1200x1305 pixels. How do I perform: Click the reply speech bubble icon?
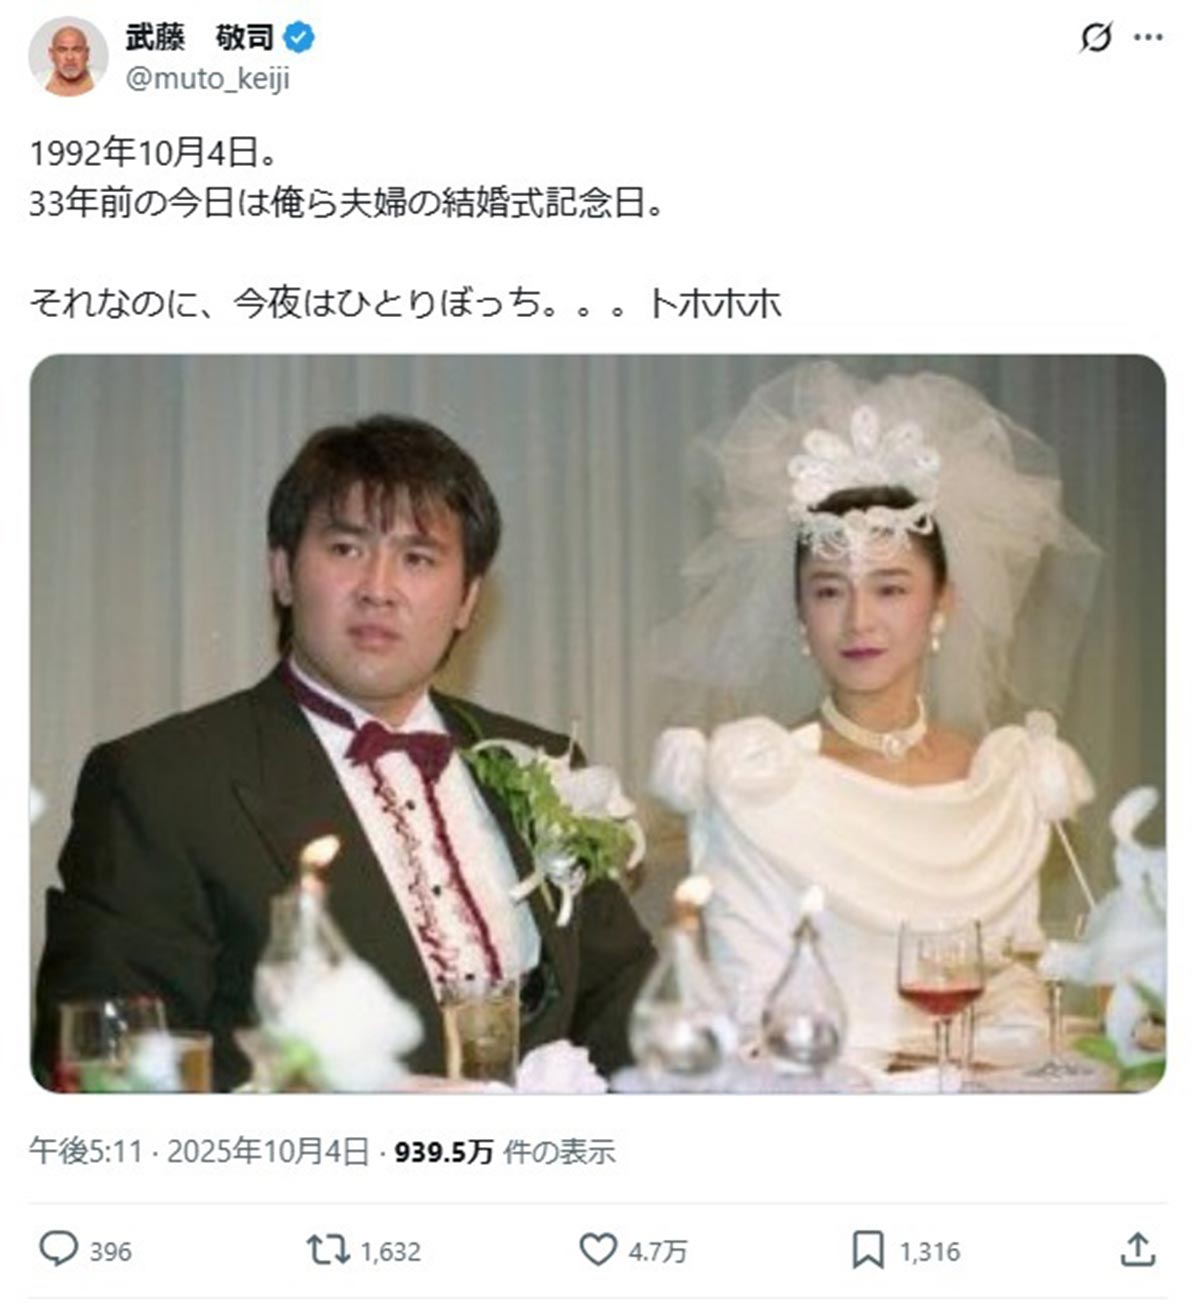click(59, 1250)
